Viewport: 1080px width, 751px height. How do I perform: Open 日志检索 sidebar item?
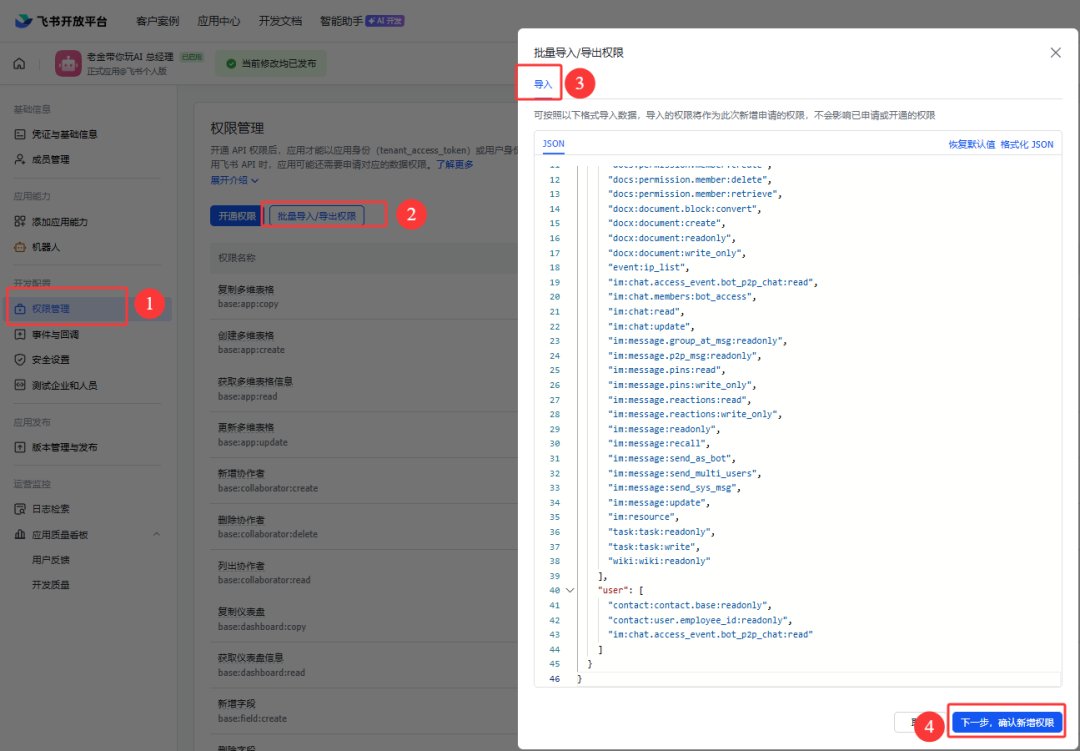[50, 509]
